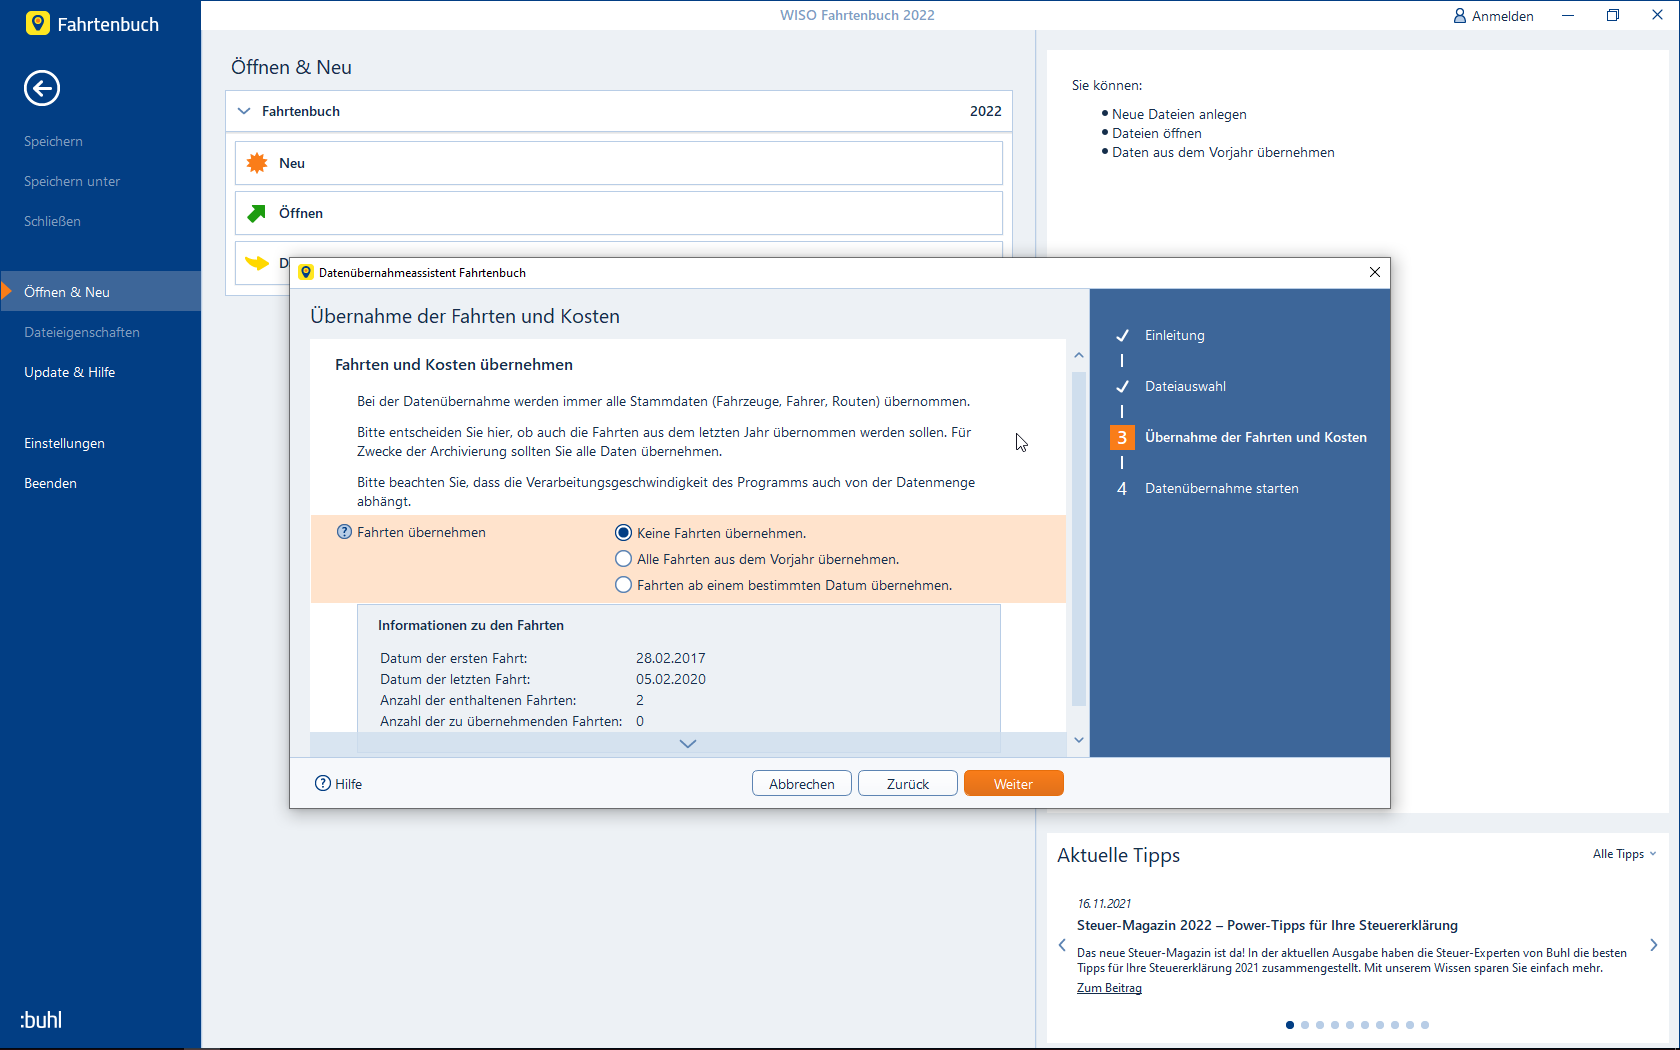1680x1050 pixels.
Task: Click the orange star Neu icon
Action: 257,163
